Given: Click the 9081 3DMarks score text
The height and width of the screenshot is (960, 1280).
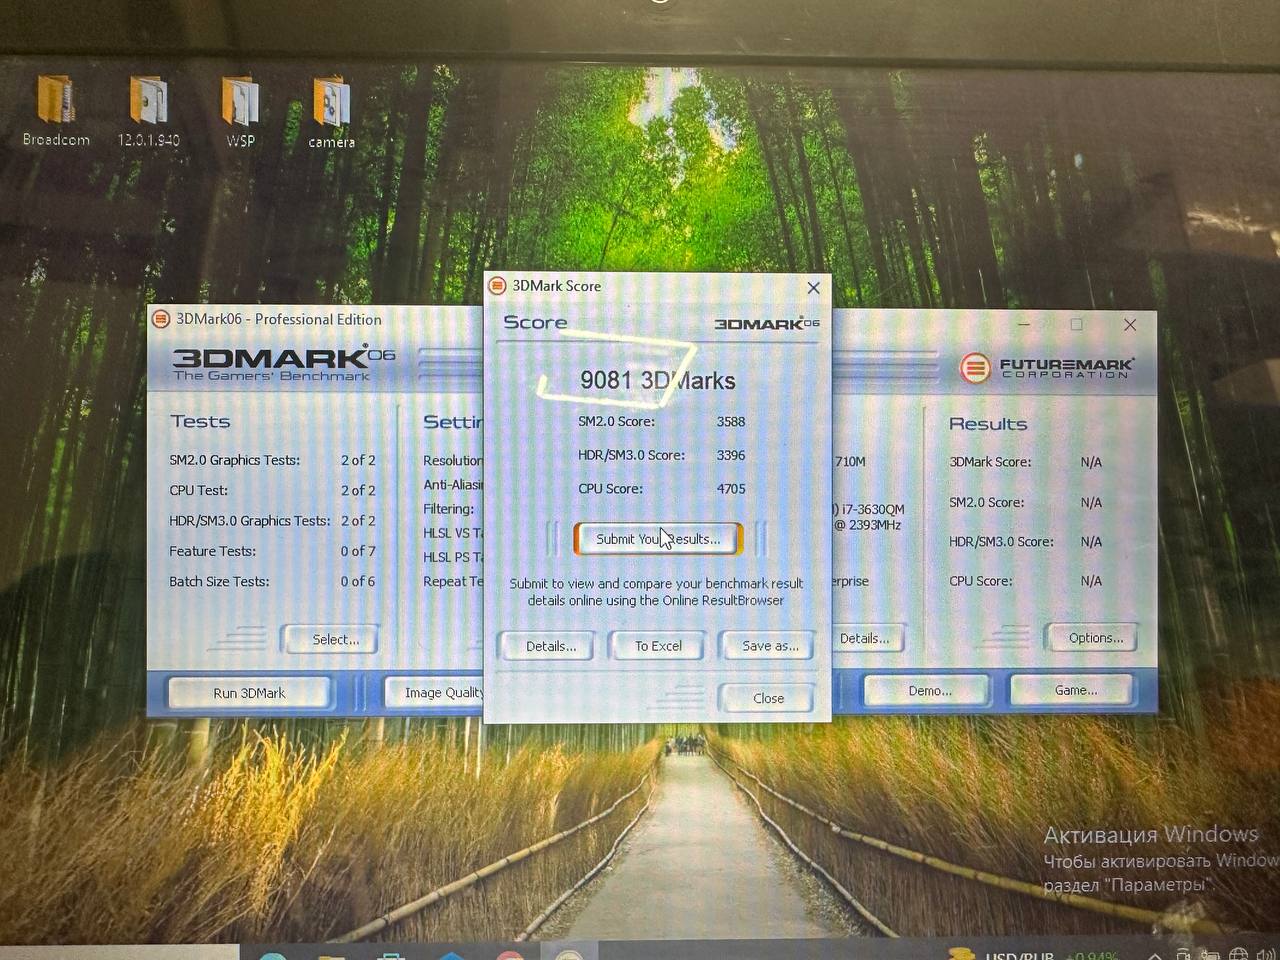Looking at the screenshot, I should point(657,381).
